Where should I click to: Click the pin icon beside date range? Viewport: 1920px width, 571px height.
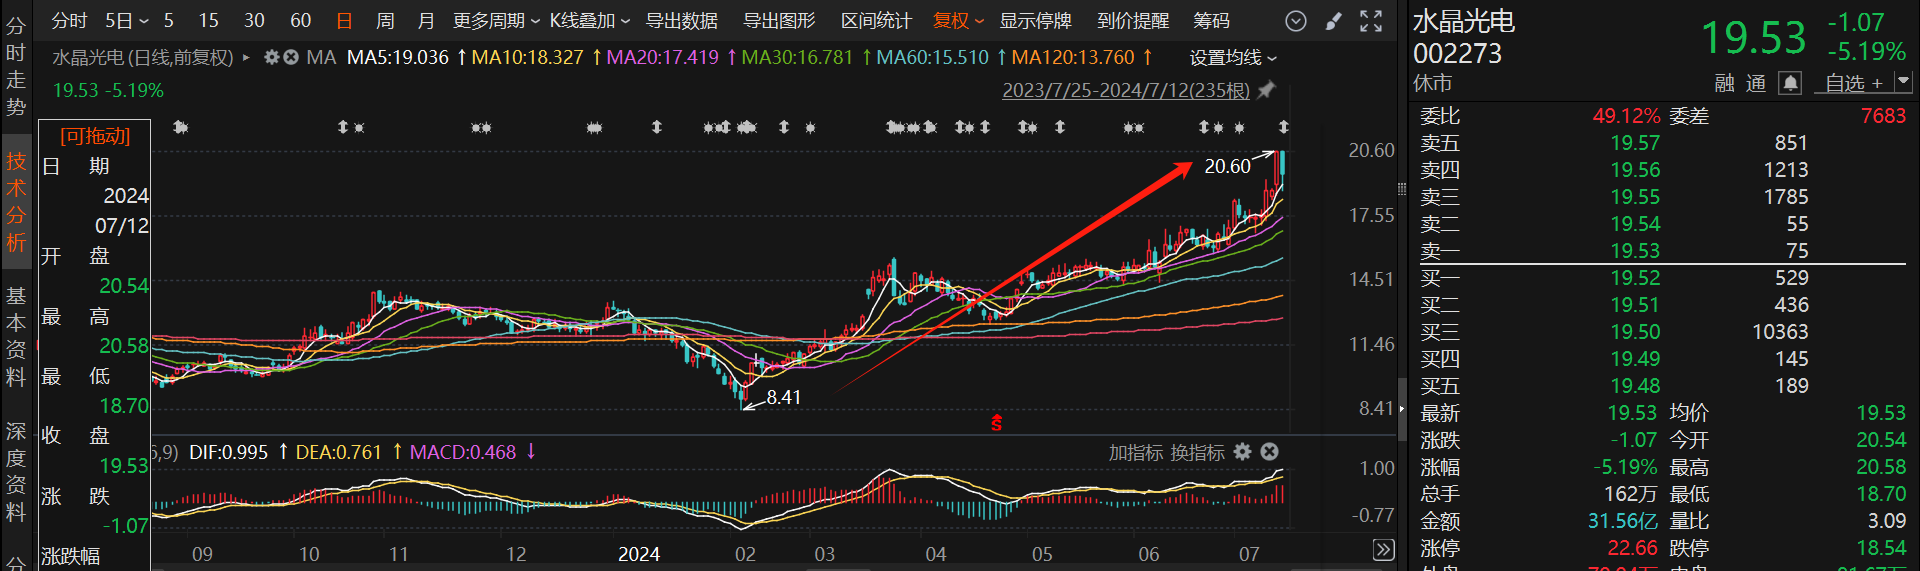pos(1266,91)
